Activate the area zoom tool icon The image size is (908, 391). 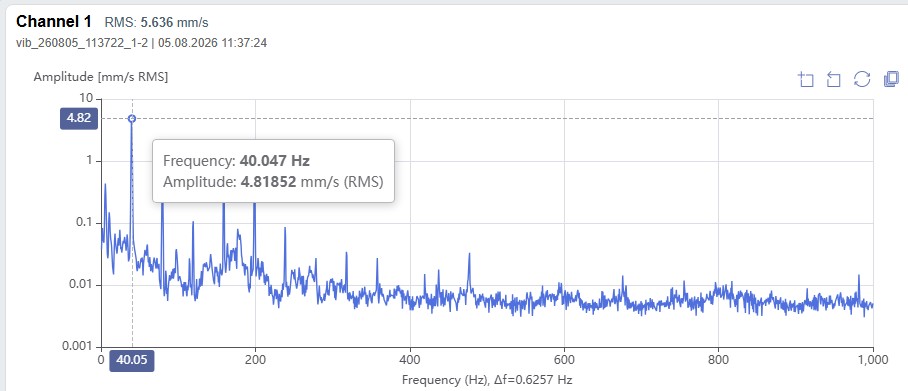click(x=806, y=79)
